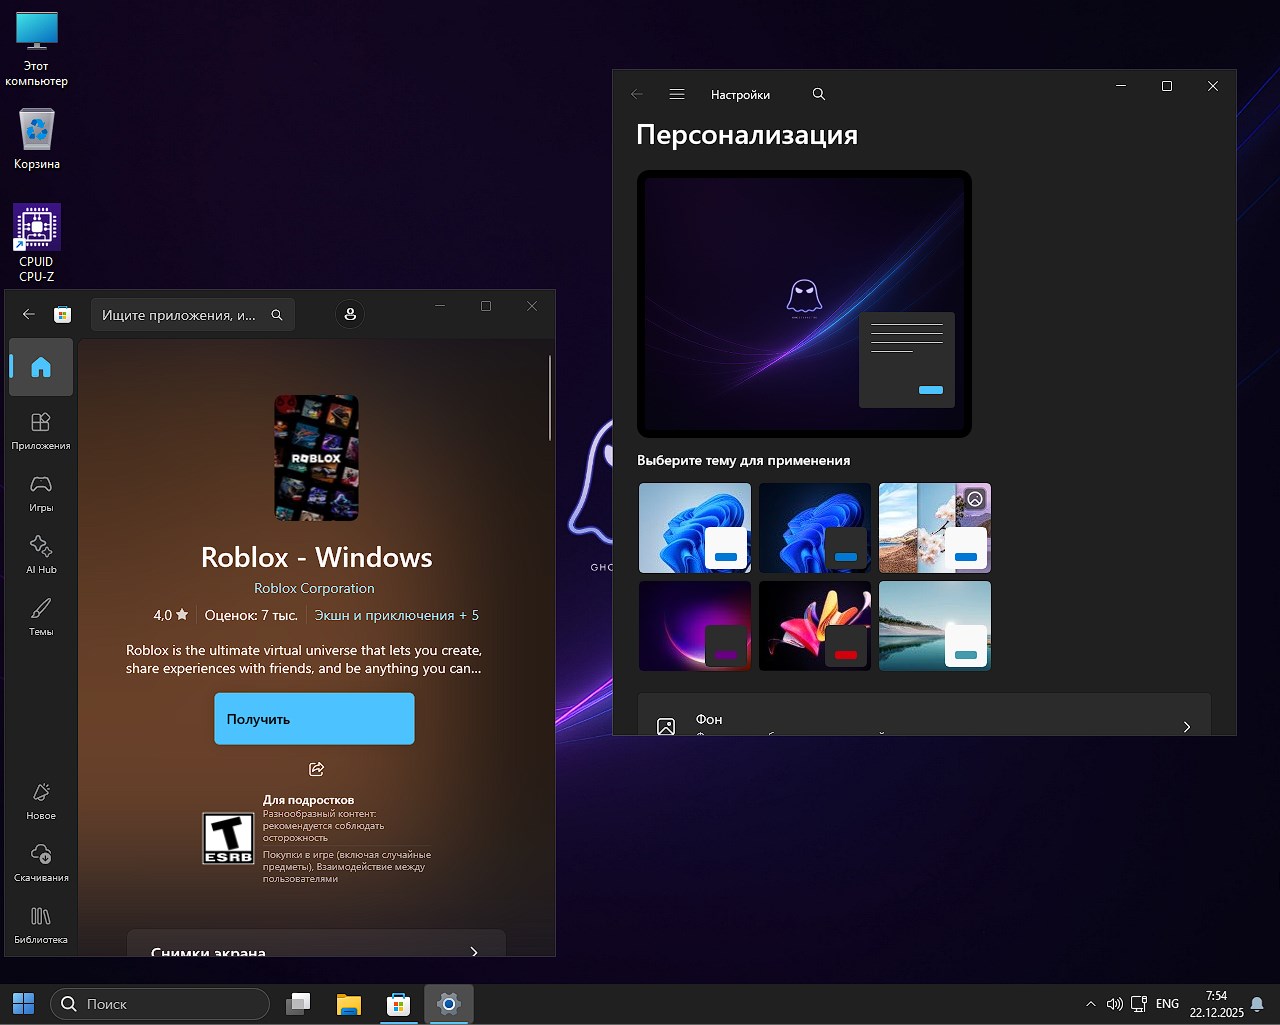Open the Store account profile button
1280x1025 pixels.
point(350,314)
